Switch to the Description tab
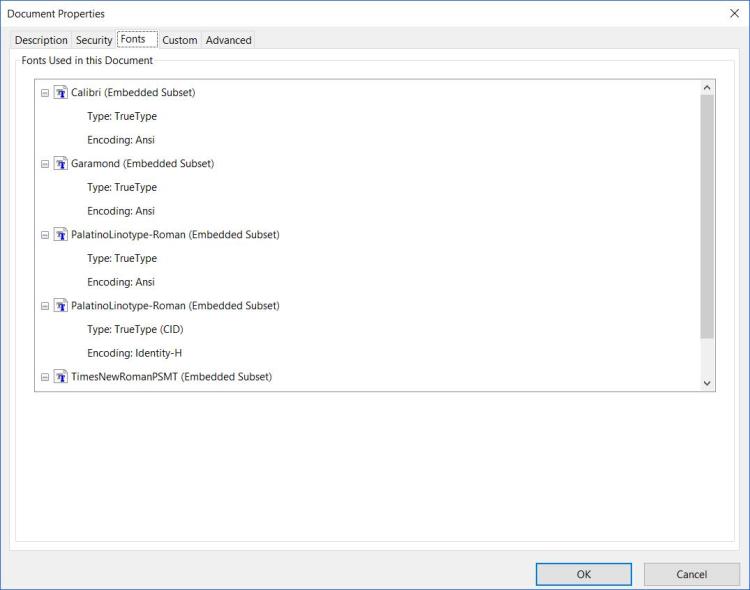Viewport: 750px width, 590px height. pos(41,40)
